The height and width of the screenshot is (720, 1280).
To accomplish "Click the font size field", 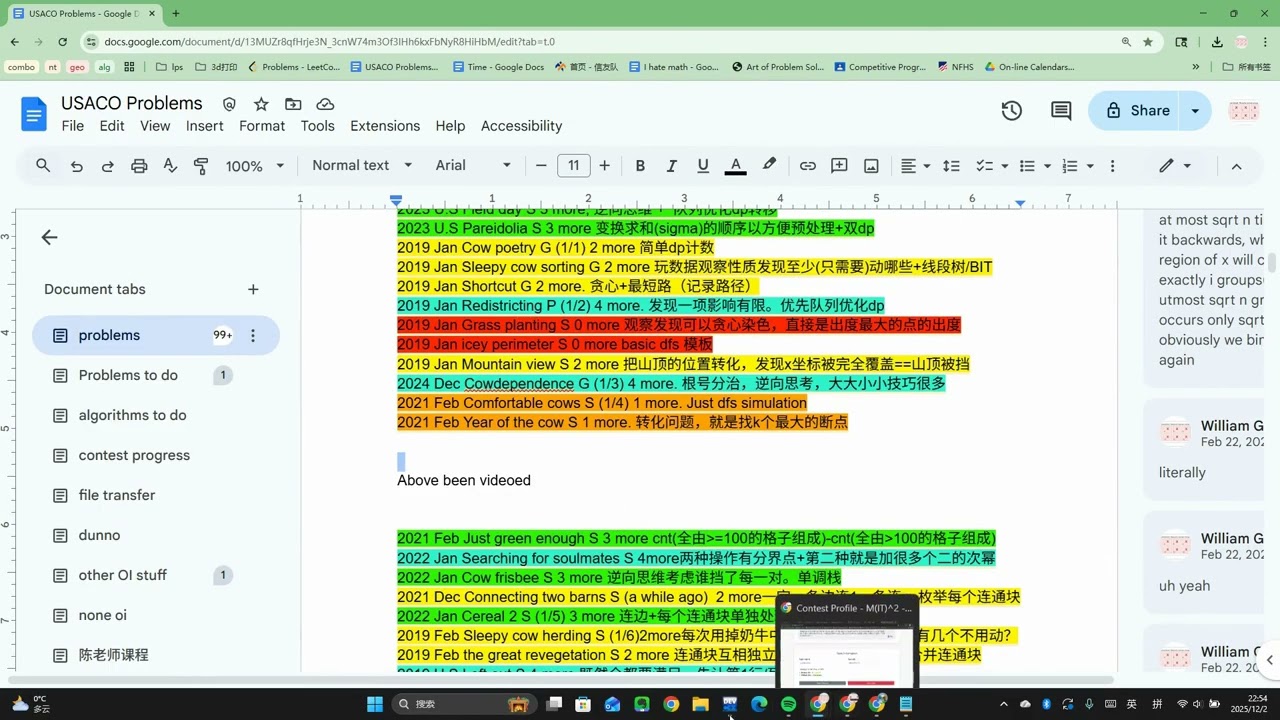I will pos(573,166).
